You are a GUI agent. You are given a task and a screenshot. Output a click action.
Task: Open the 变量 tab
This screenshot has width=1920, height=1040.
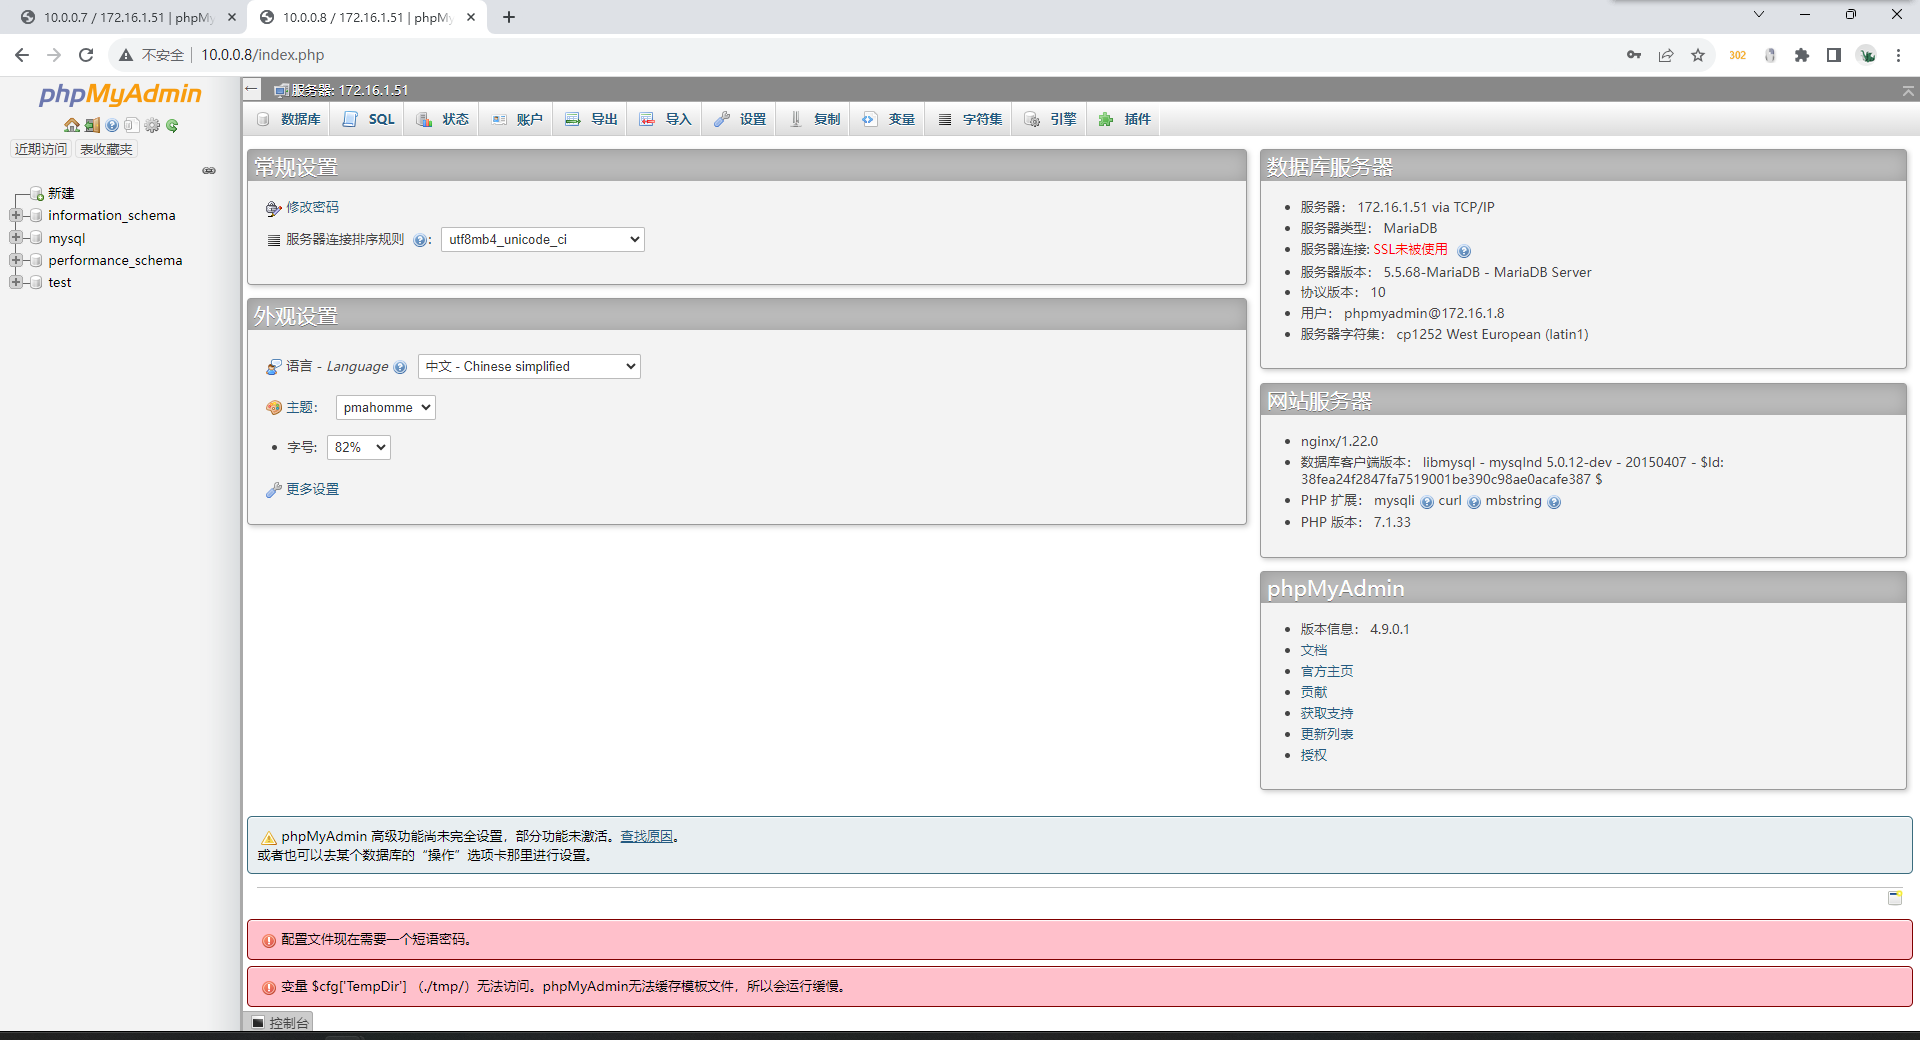(x=889, y=119)
